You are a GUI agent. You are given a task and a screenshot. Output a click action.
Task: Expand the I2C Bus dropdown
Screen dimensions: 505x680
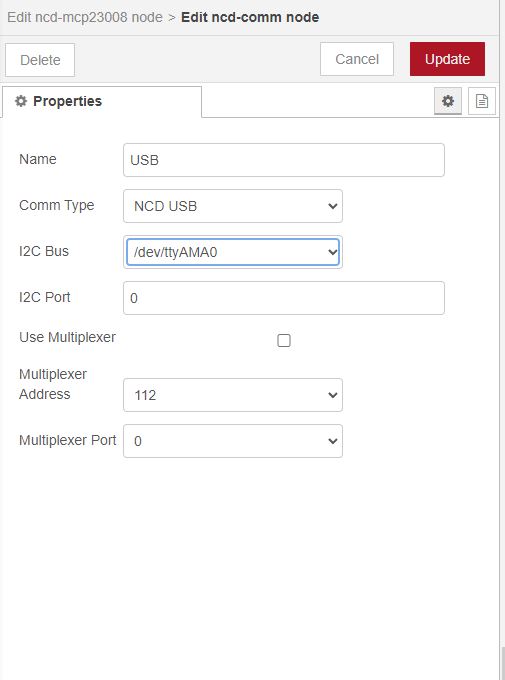233,252
